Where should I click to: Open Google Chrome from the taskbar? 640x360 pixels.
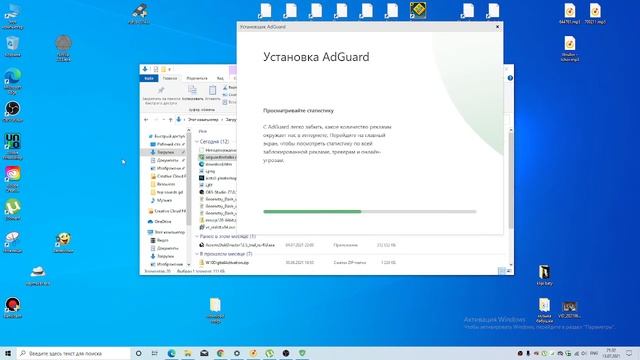tap(220, 353)
